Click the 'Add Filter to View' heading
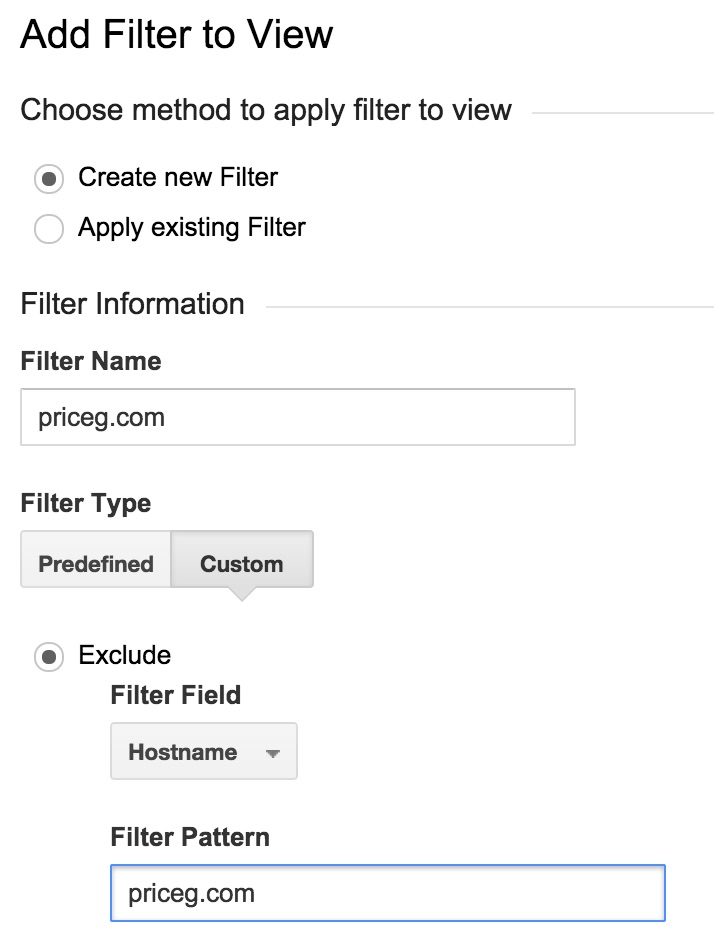 [177, 34]
